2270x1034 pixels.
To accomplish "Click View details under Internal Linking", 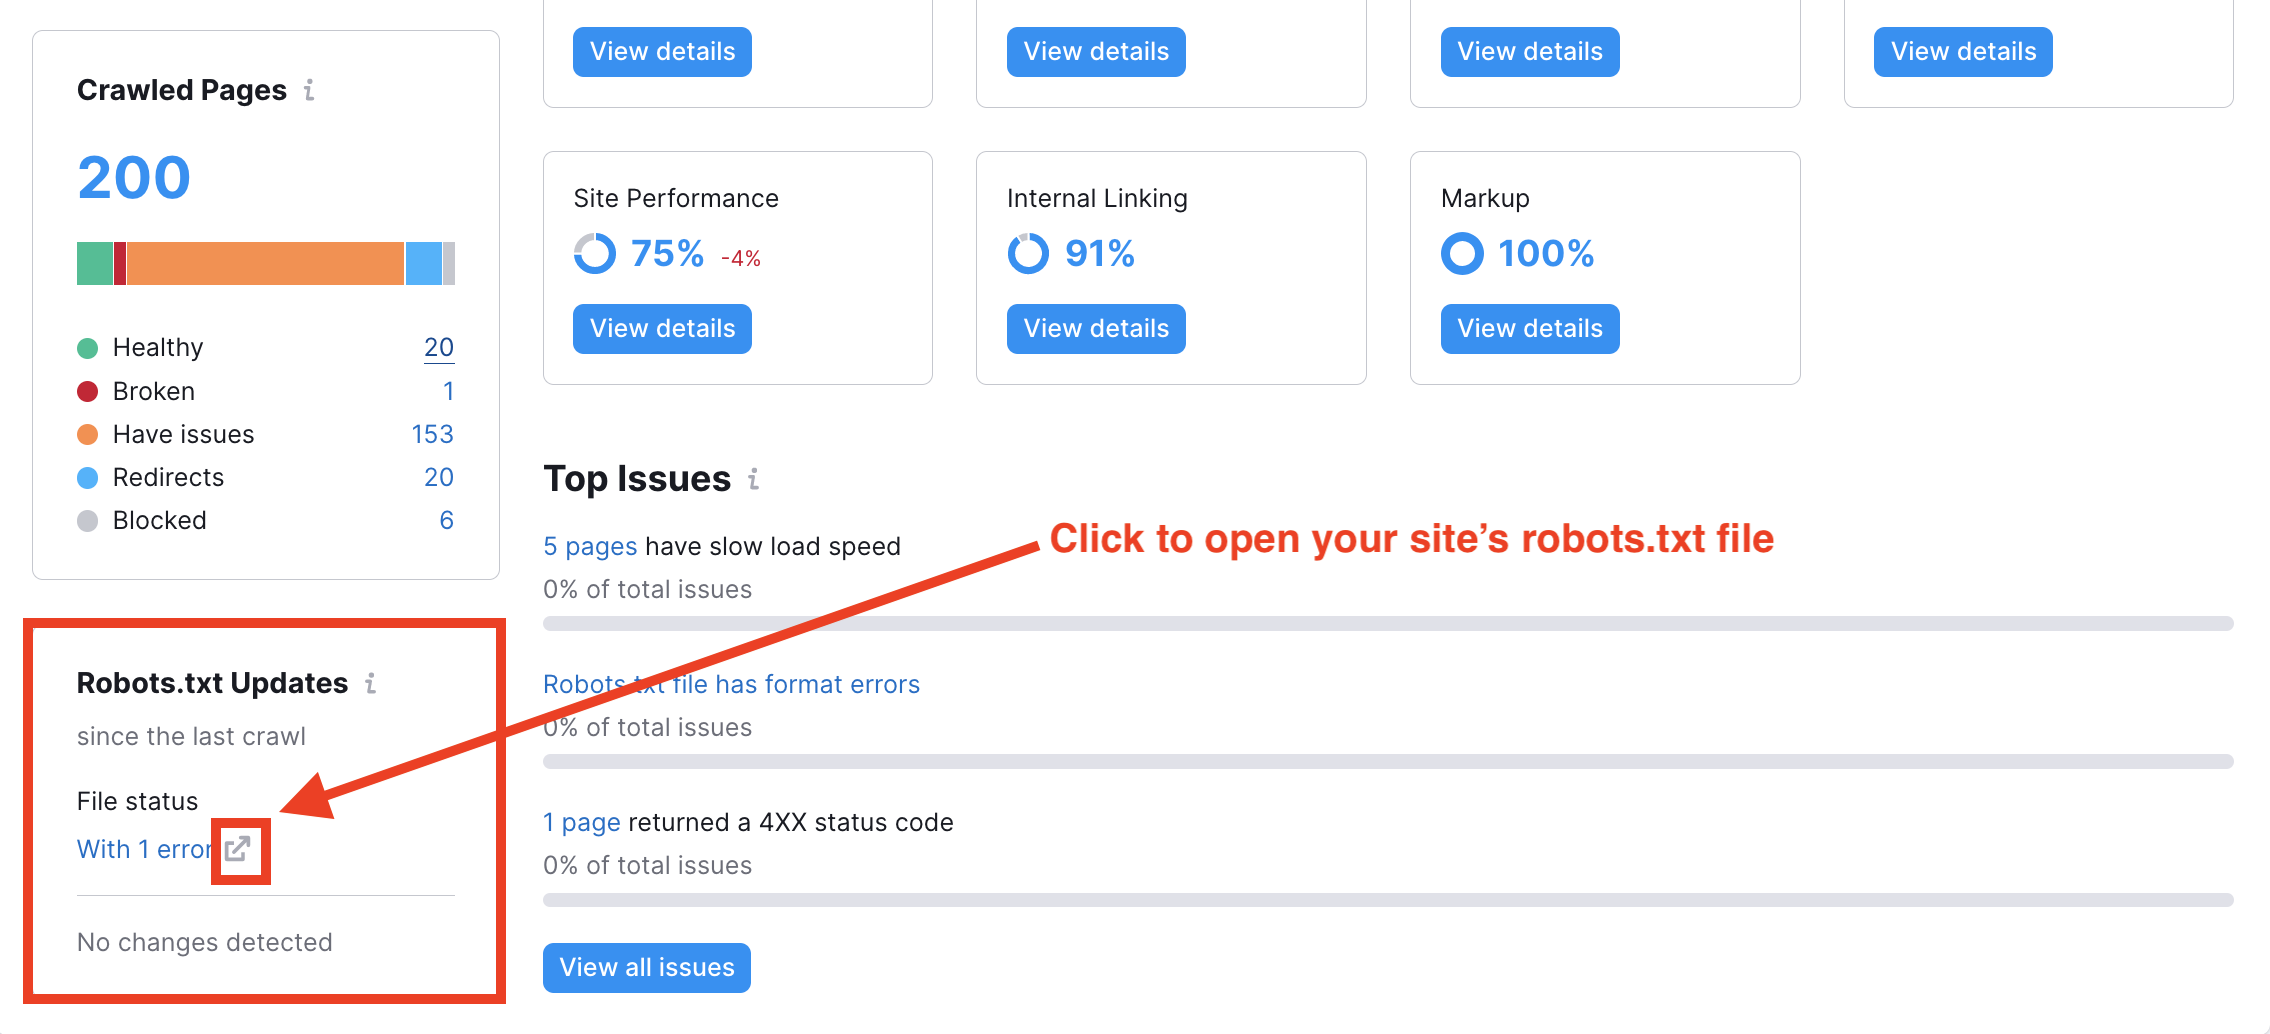I will [1096, 329].
